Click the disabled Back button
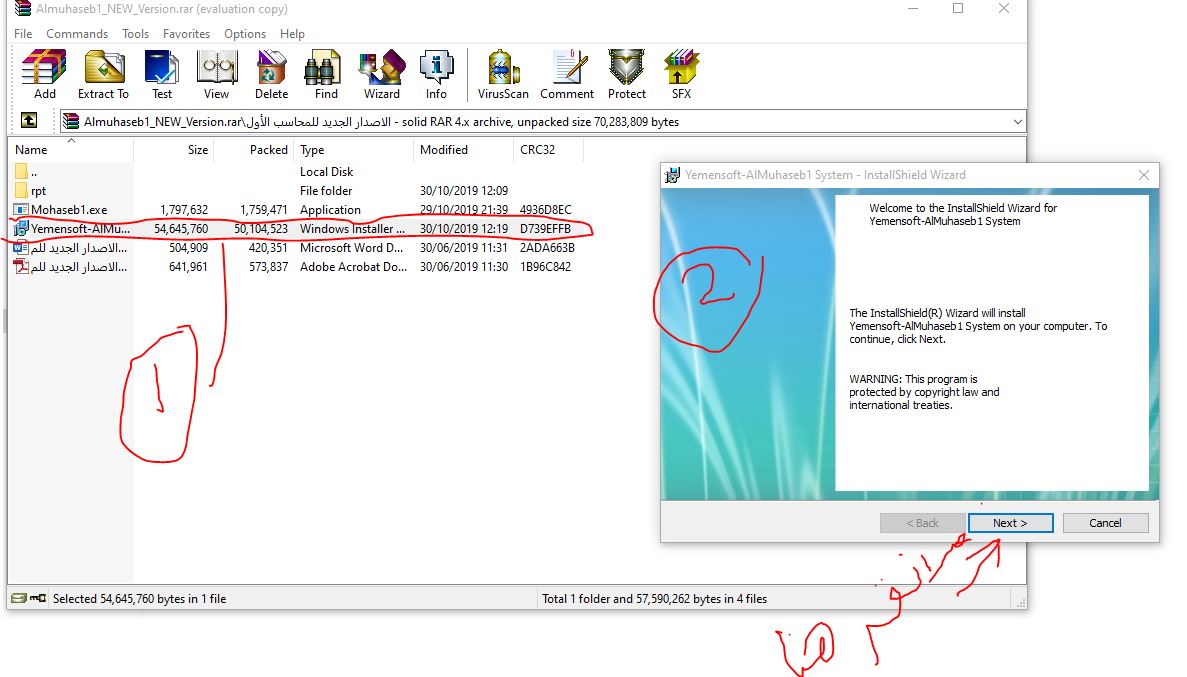The image size is (1187, 677). tap(923, 523)
